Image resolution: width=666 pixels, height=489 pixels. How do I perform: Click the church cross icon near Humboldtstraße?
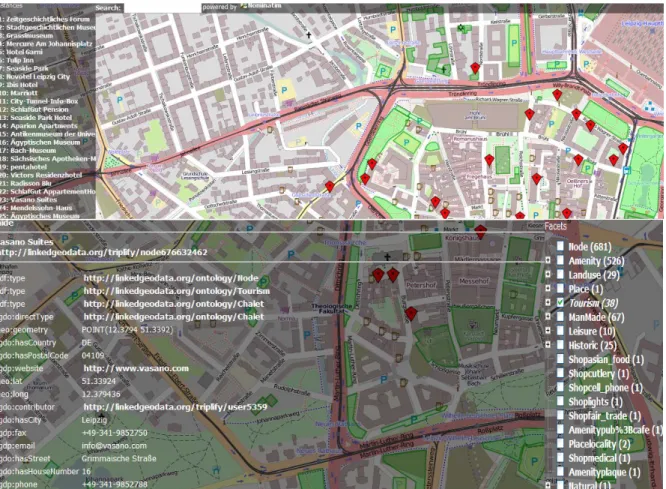[309, 36]
